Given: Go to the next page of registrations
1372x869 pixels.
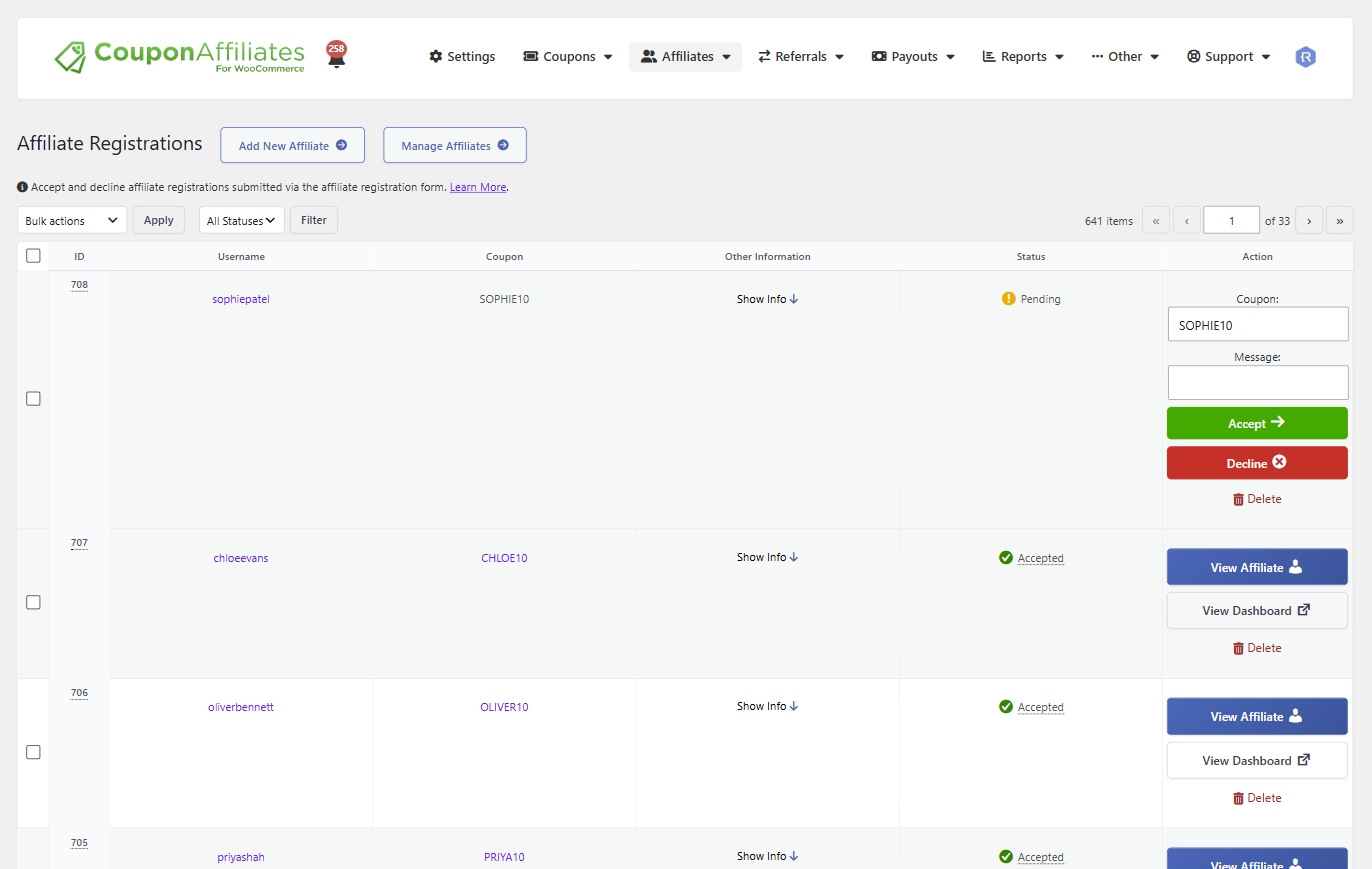Looking at the screenshot, I should 1309,220.
